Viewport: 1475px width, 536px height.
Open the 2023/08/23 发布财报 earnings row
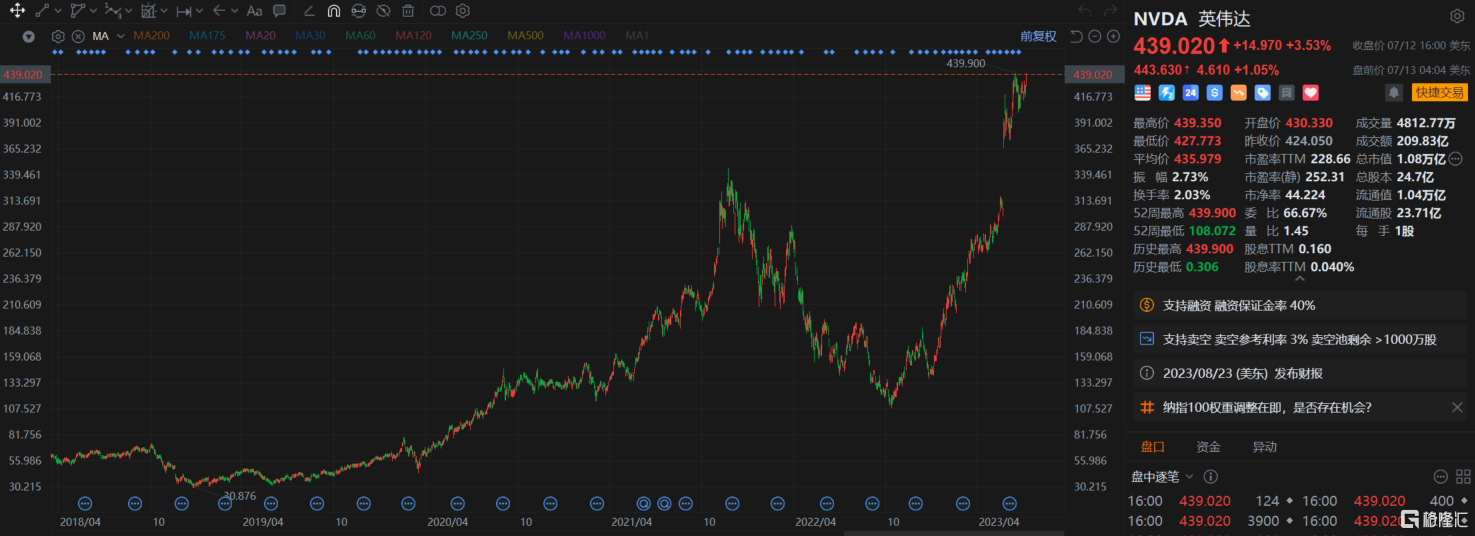tap(1300, 373)
